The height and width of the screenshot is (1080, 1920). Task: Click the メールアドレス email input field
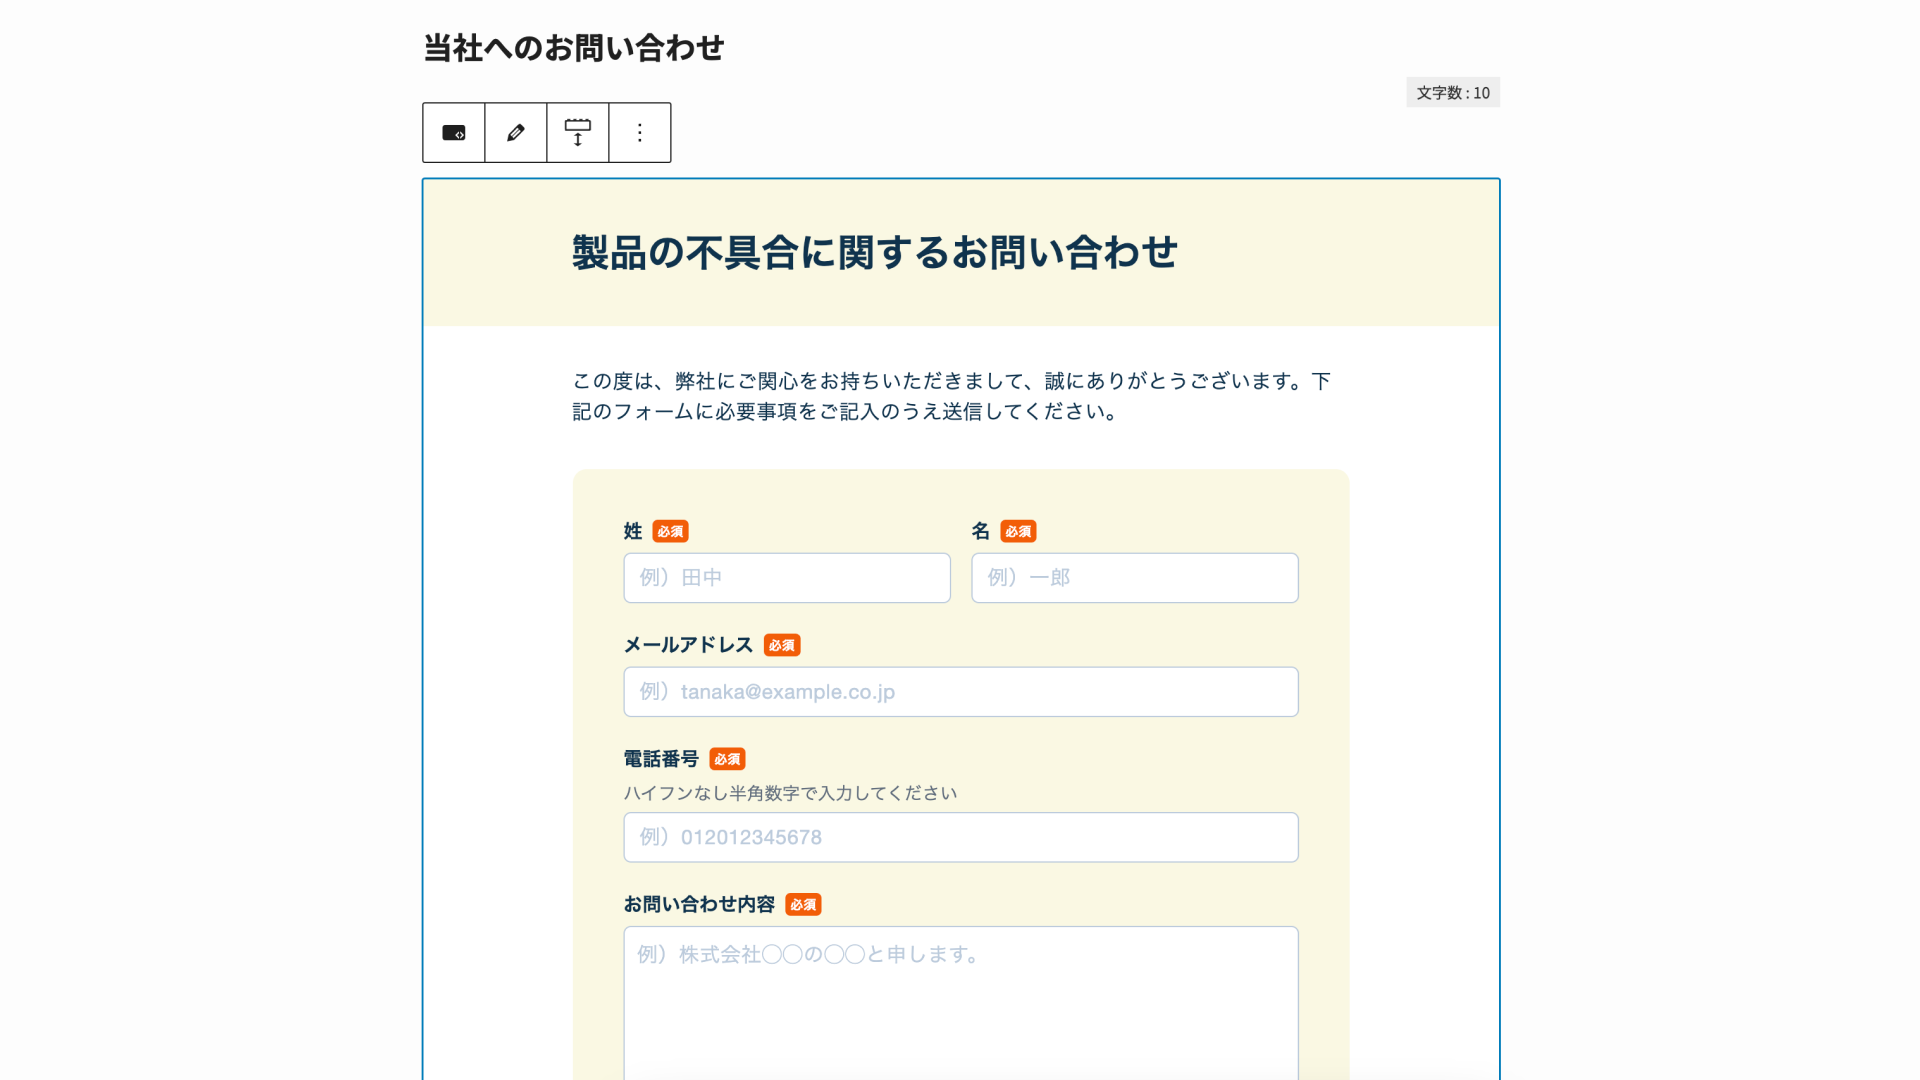point(960,692)
